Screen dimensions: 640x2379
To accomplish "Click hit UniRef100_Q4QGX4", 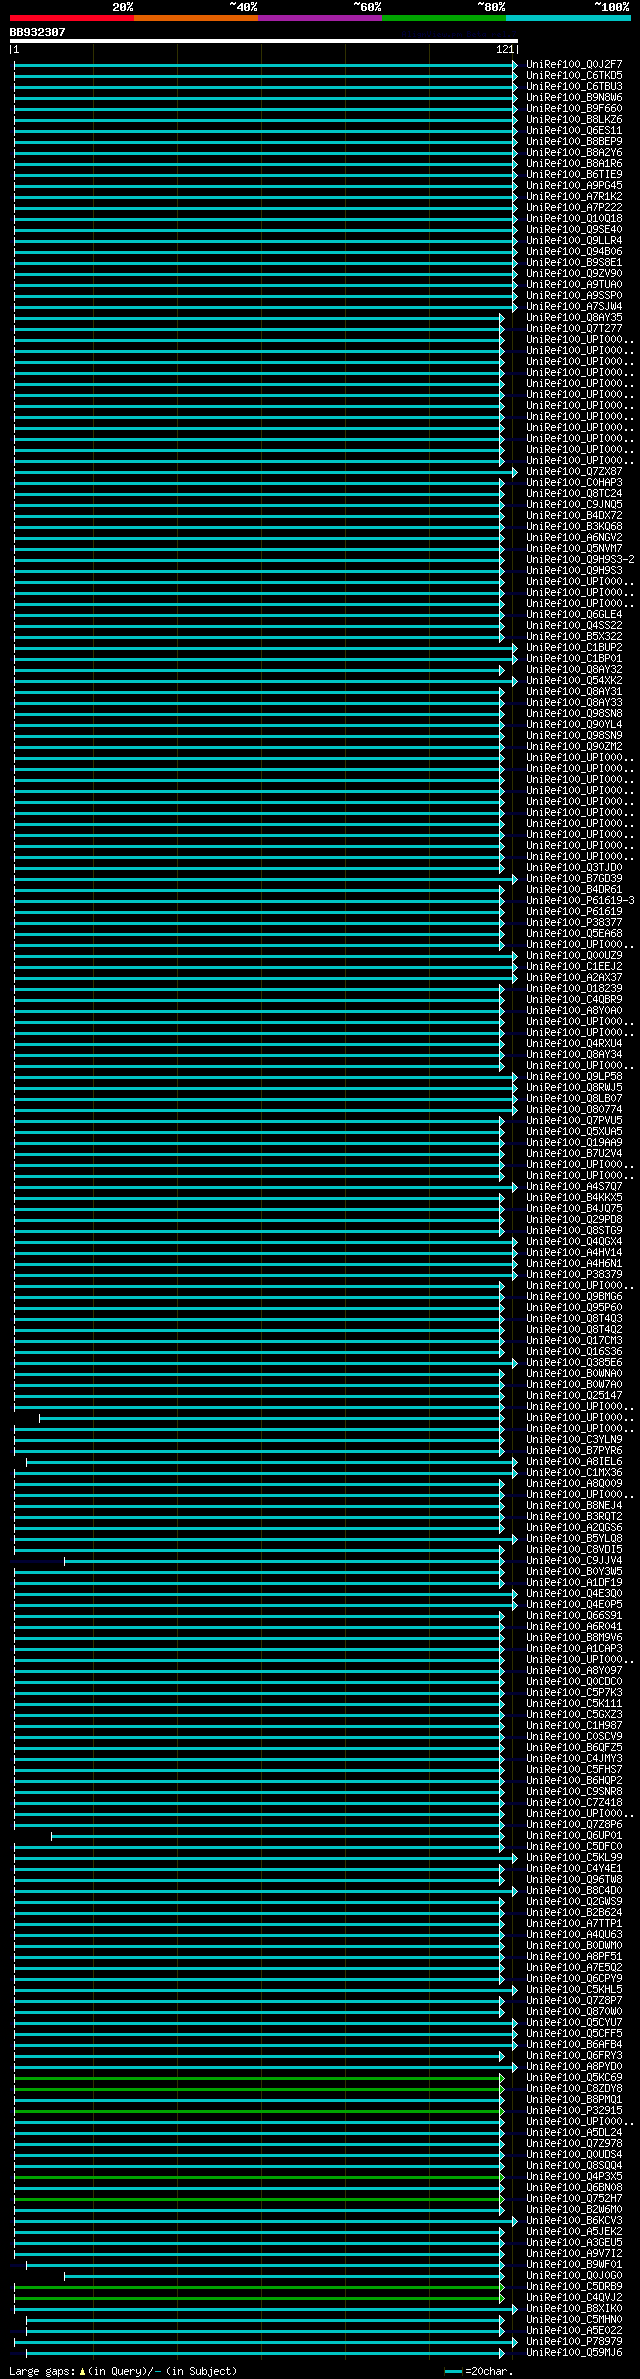I will click(x=574, y=1241).
